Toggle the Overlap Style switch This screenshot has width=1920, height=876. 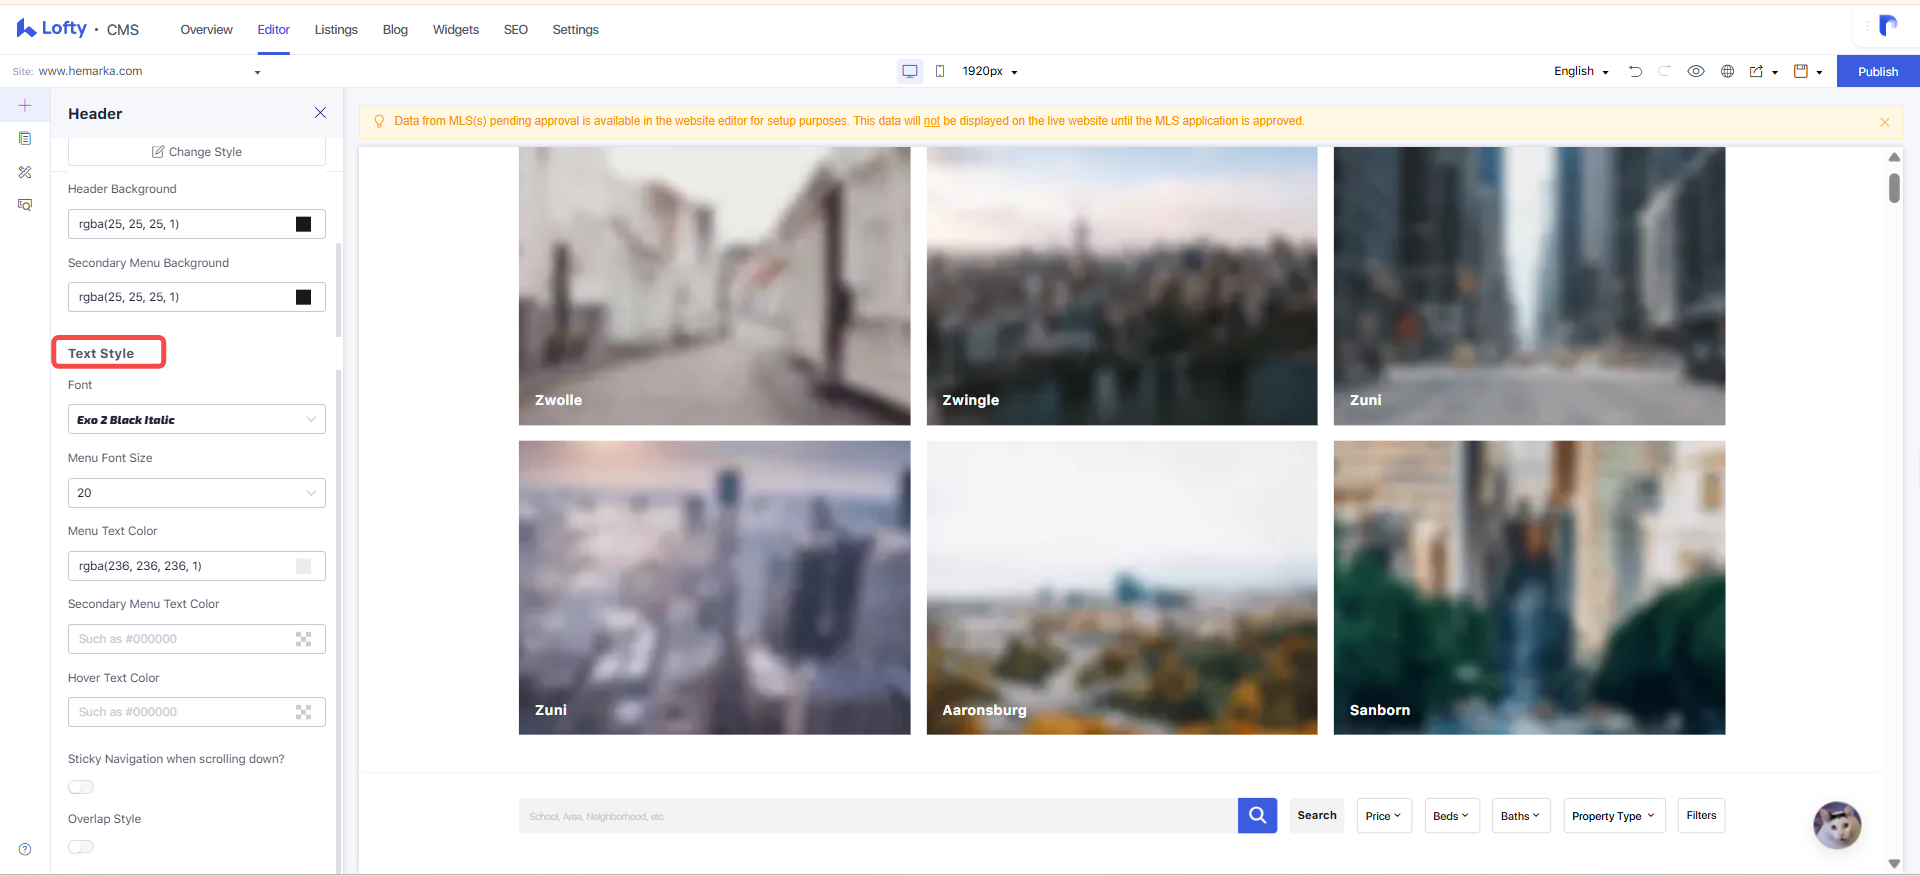[81, 847]
